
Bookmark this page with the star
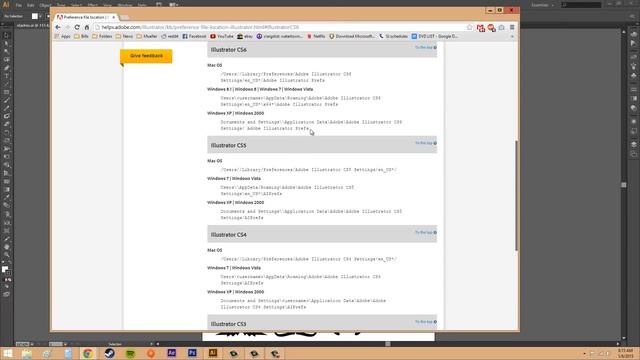(x=469, y=27)
